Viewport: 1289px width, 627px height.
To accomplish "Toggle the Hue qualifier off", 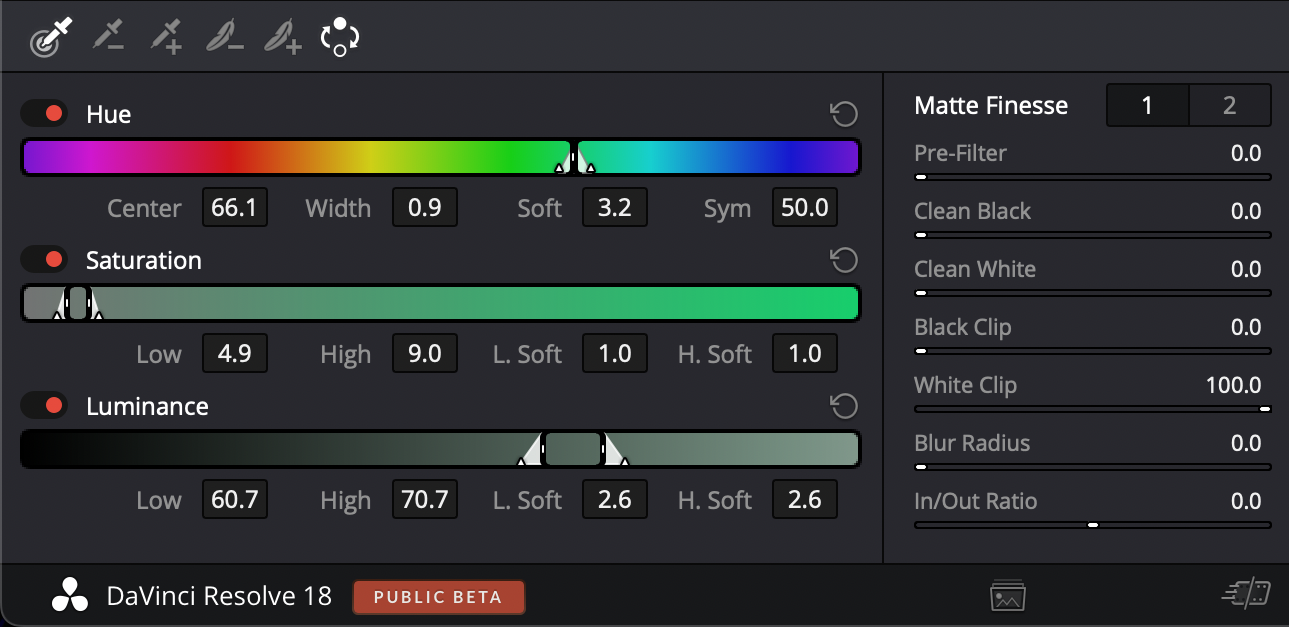I will click(x=44, y=114).
